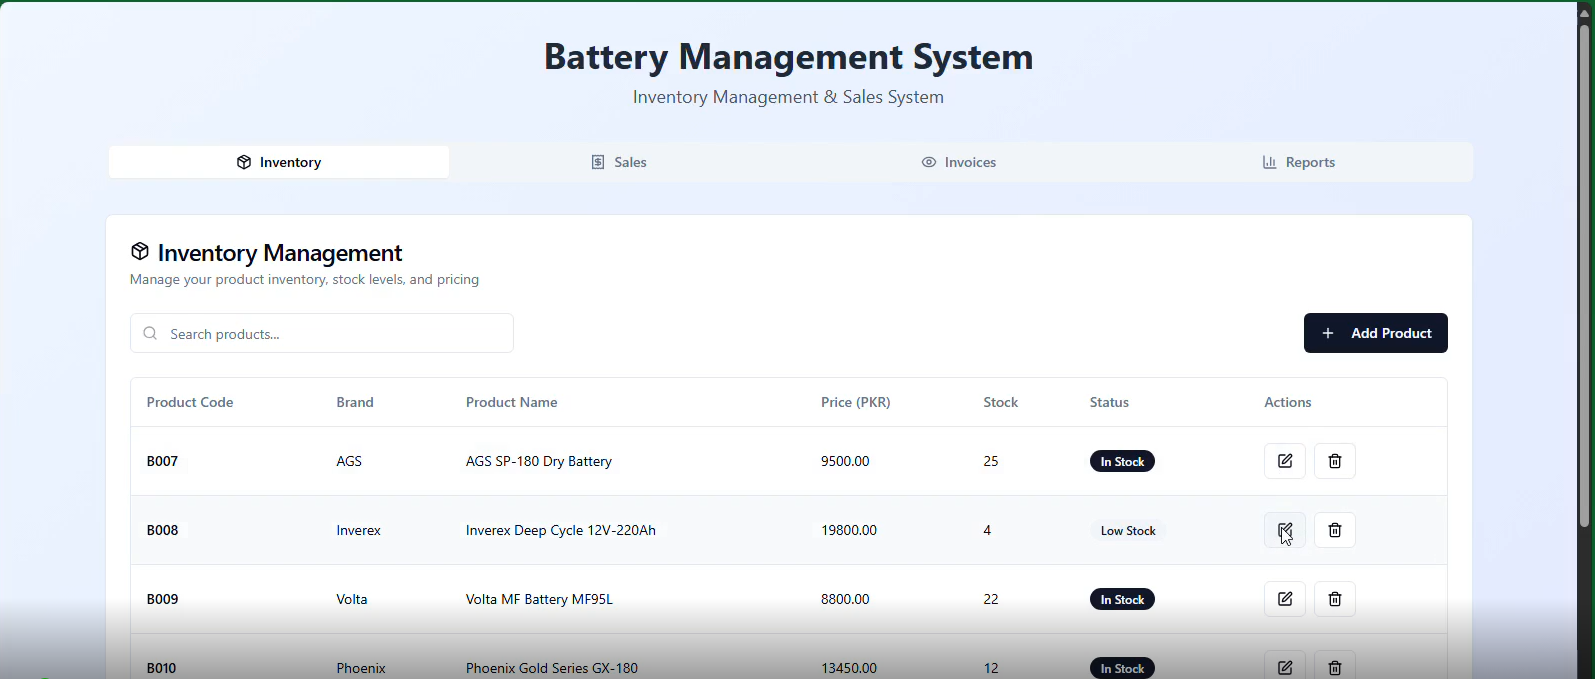
Task: Select product code B007
Action: coord(162,461)
